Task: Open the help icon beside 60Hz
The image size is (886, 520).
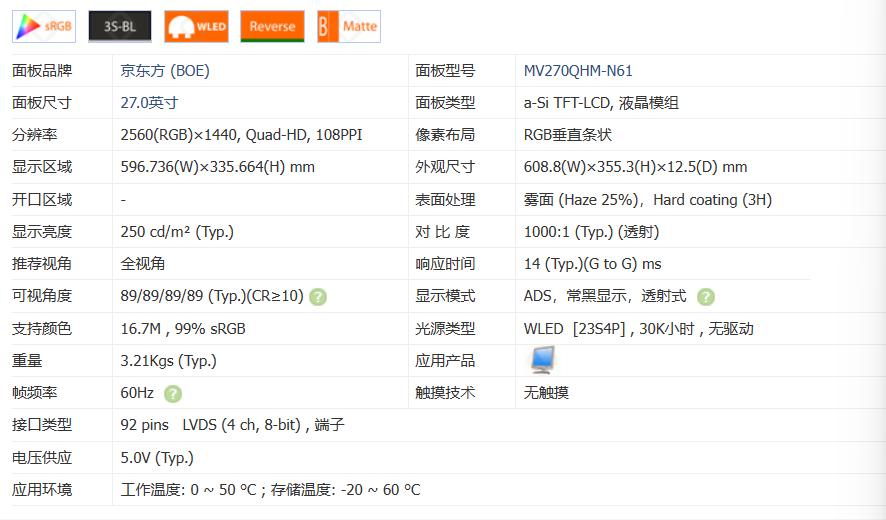Action: tap(173, 393)
